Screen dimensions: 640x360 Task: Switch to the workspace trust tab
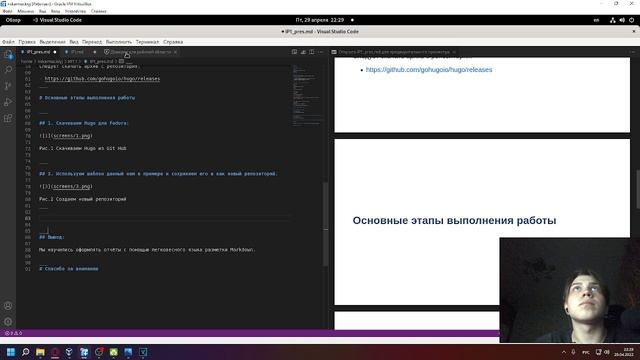pyautogui.click(x=141, y=52)
